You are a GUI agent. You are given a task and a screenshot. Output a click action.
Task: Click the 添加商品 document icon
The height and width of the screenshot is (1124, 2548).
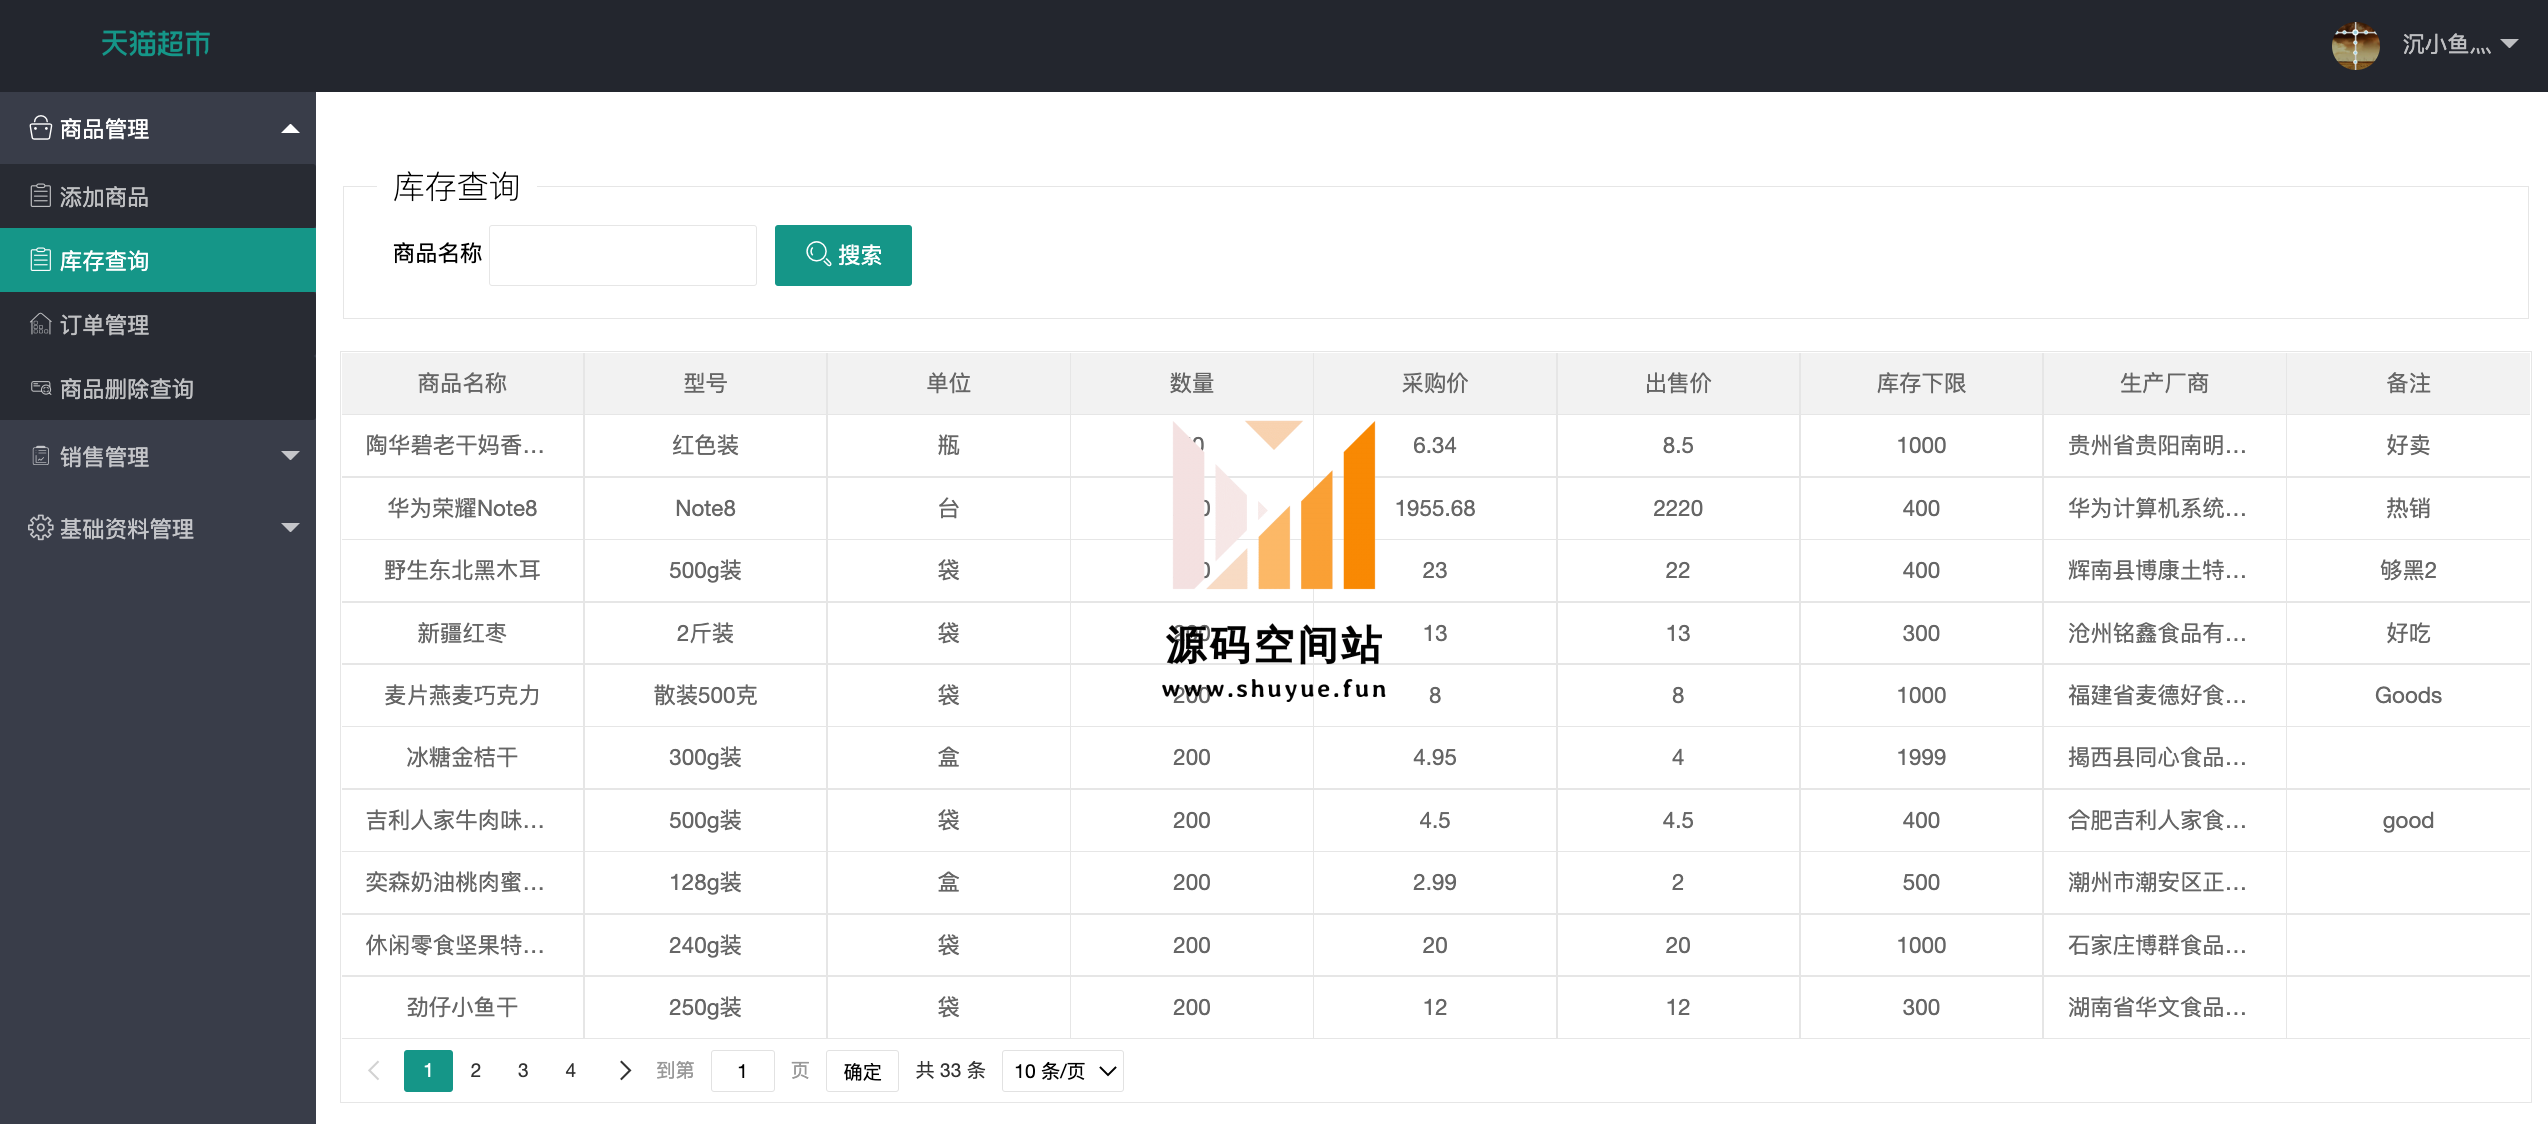40,196
